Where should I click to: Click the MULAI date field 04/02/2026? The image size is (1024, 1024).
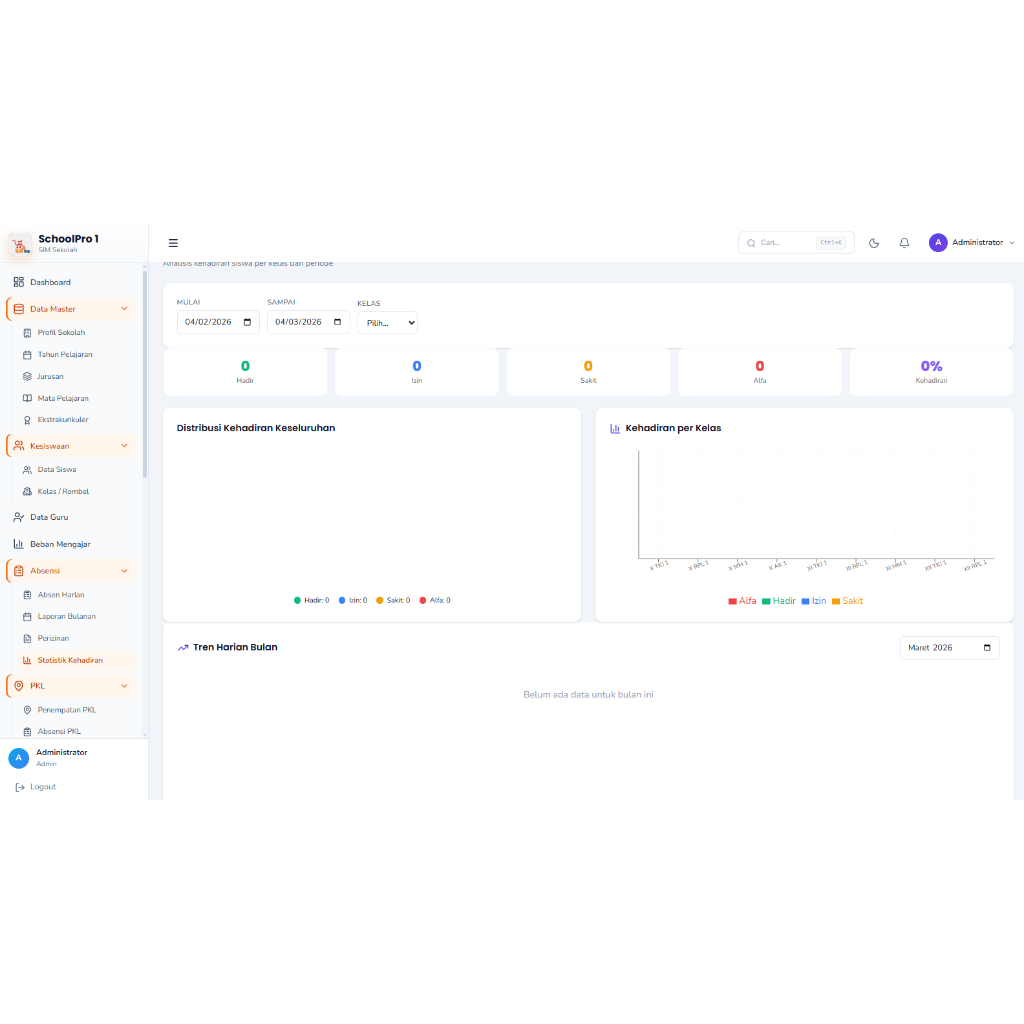point(218,322)
